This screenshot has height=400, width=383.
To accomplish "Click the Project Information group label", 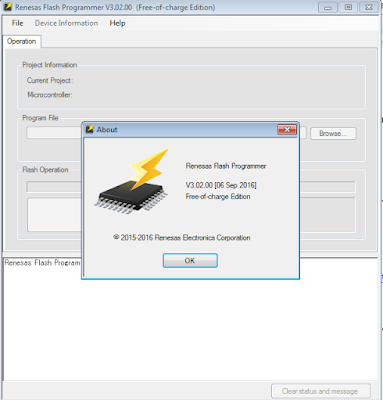I will tap(50, 65).
